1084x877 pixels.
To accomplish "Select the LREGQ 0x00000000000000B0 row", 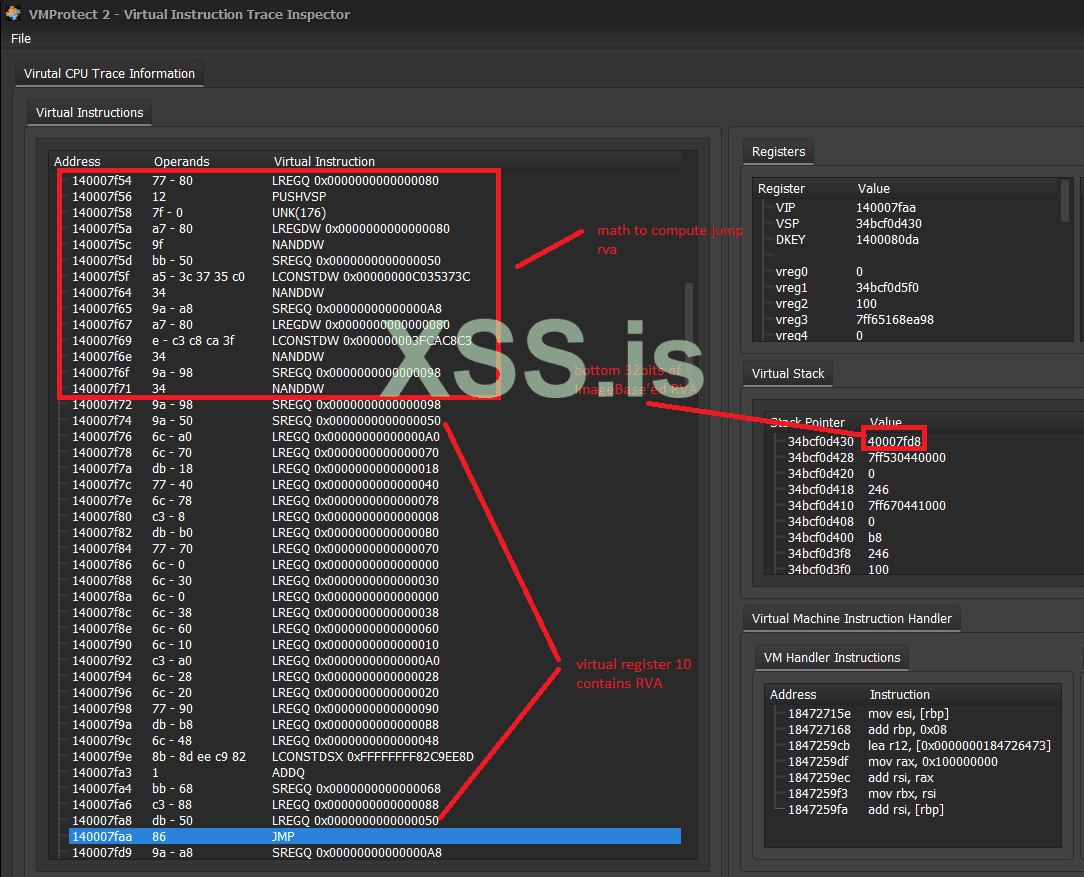I will coord(375,533).
